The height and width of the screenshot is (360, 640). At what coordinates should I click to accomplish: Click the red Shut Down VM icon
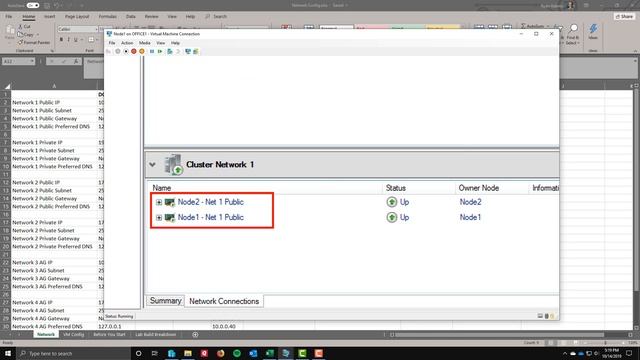click(x=133, y=51)
